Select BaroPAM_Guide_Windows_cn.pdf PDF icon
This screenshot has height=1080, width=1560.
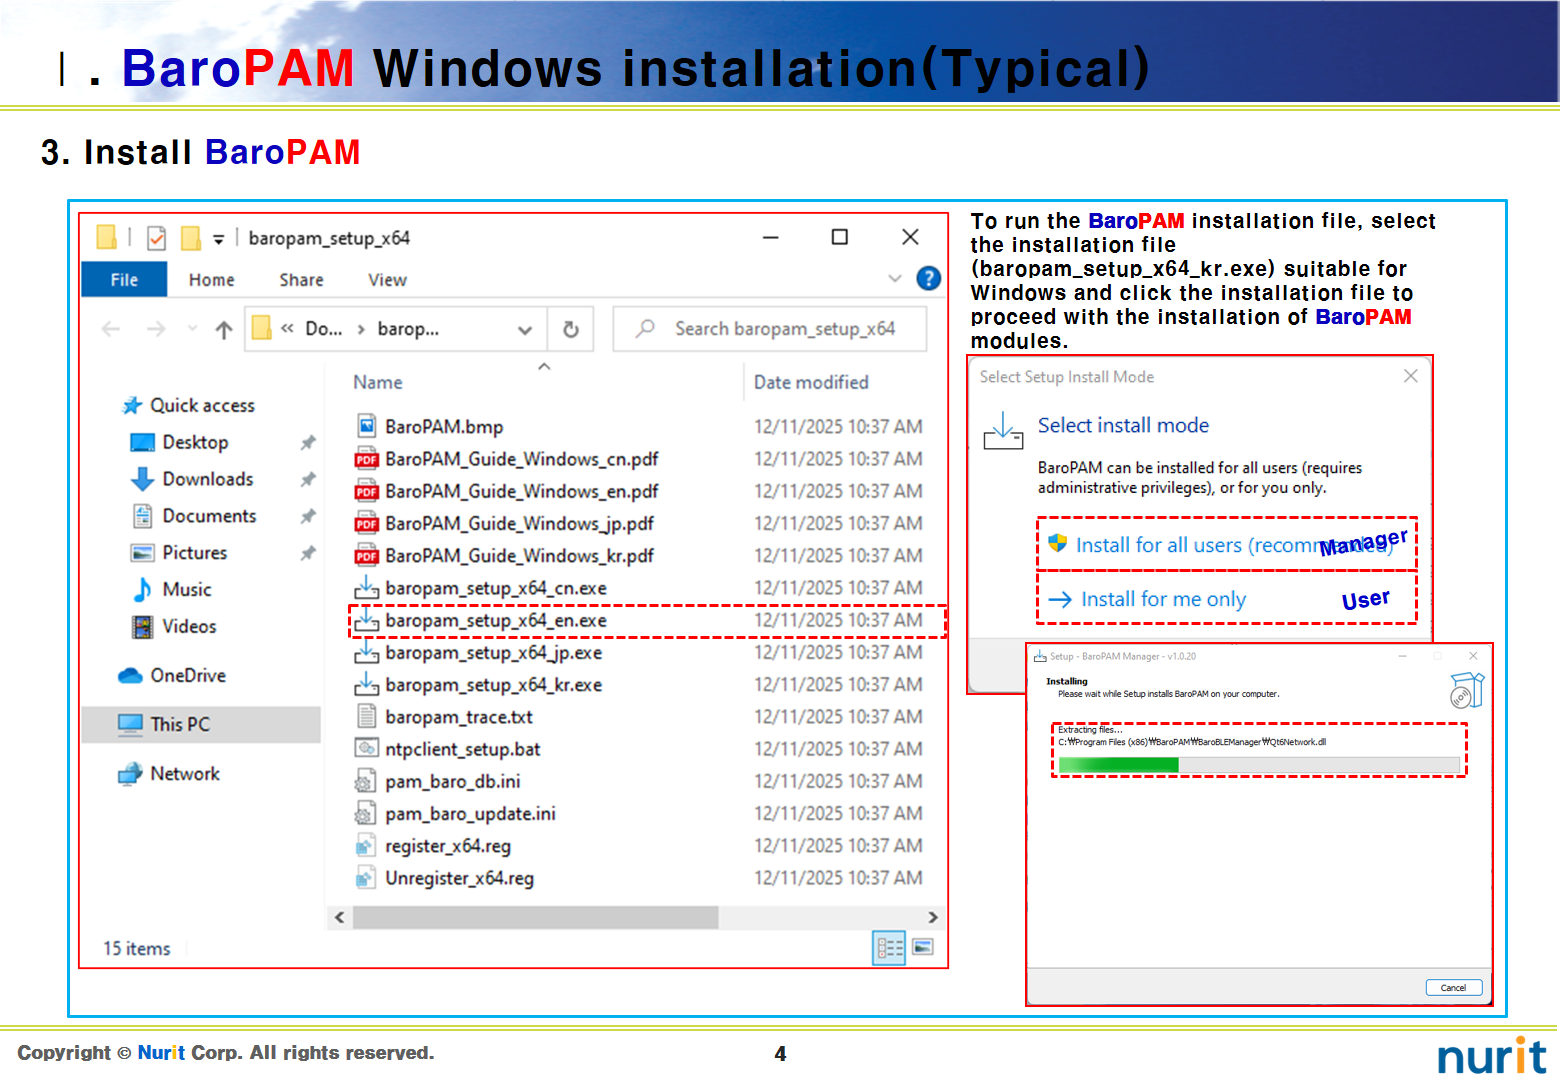[x=367, y=459]
